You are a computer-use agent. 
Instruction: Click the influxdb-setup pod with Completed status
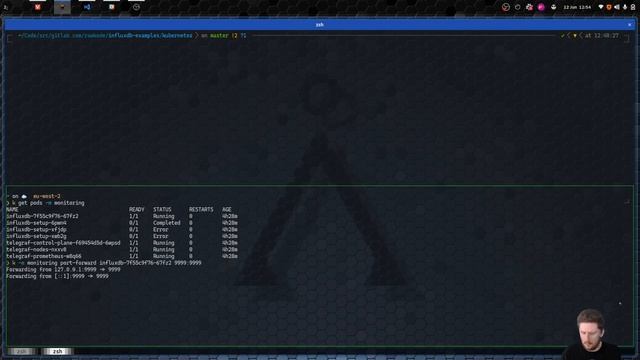pos(36,223)
